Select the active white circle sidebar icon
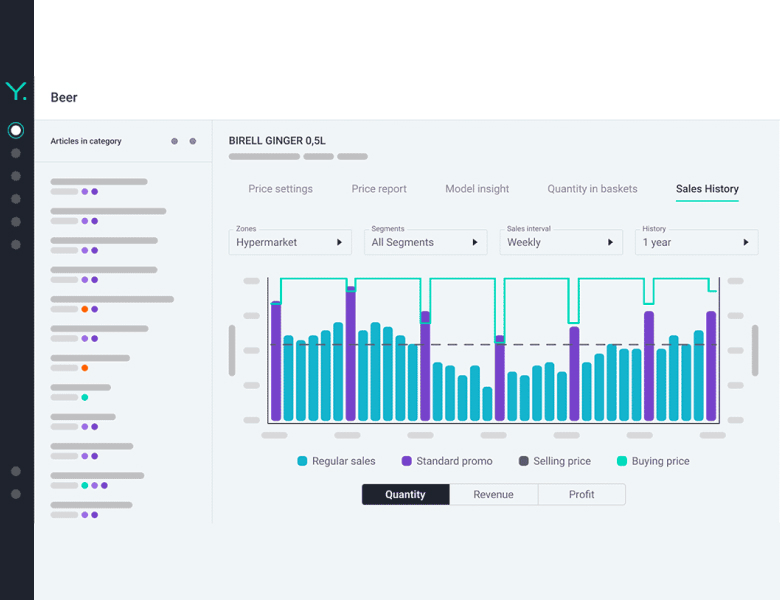This screenshot has width=780, height=600. tap(16, 130)
